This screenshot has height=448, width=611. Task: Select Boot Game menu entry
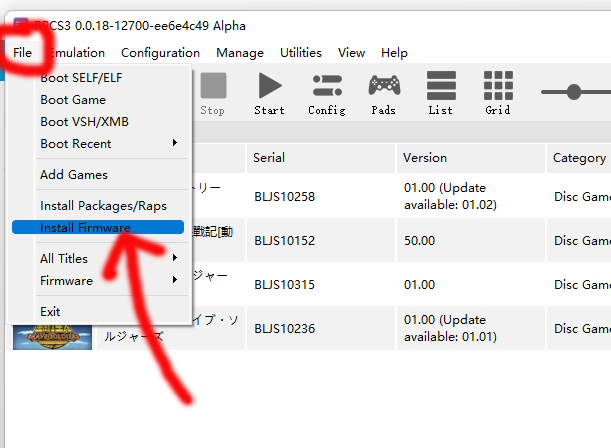click(98, 100)
